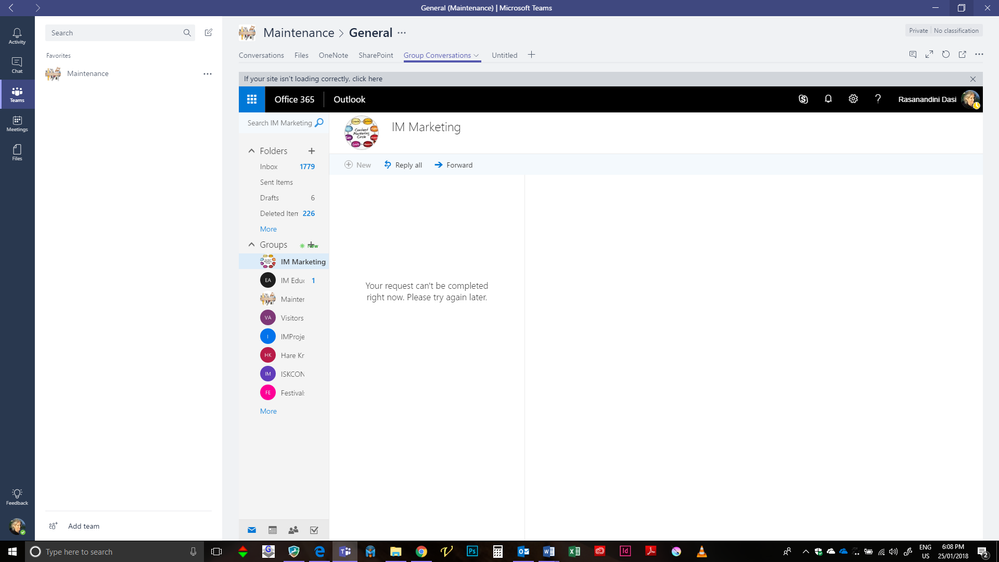The height and width of the screenshot is (562, 999).
Task: Open Excel from the taskbar
Action: click(574, 552)
